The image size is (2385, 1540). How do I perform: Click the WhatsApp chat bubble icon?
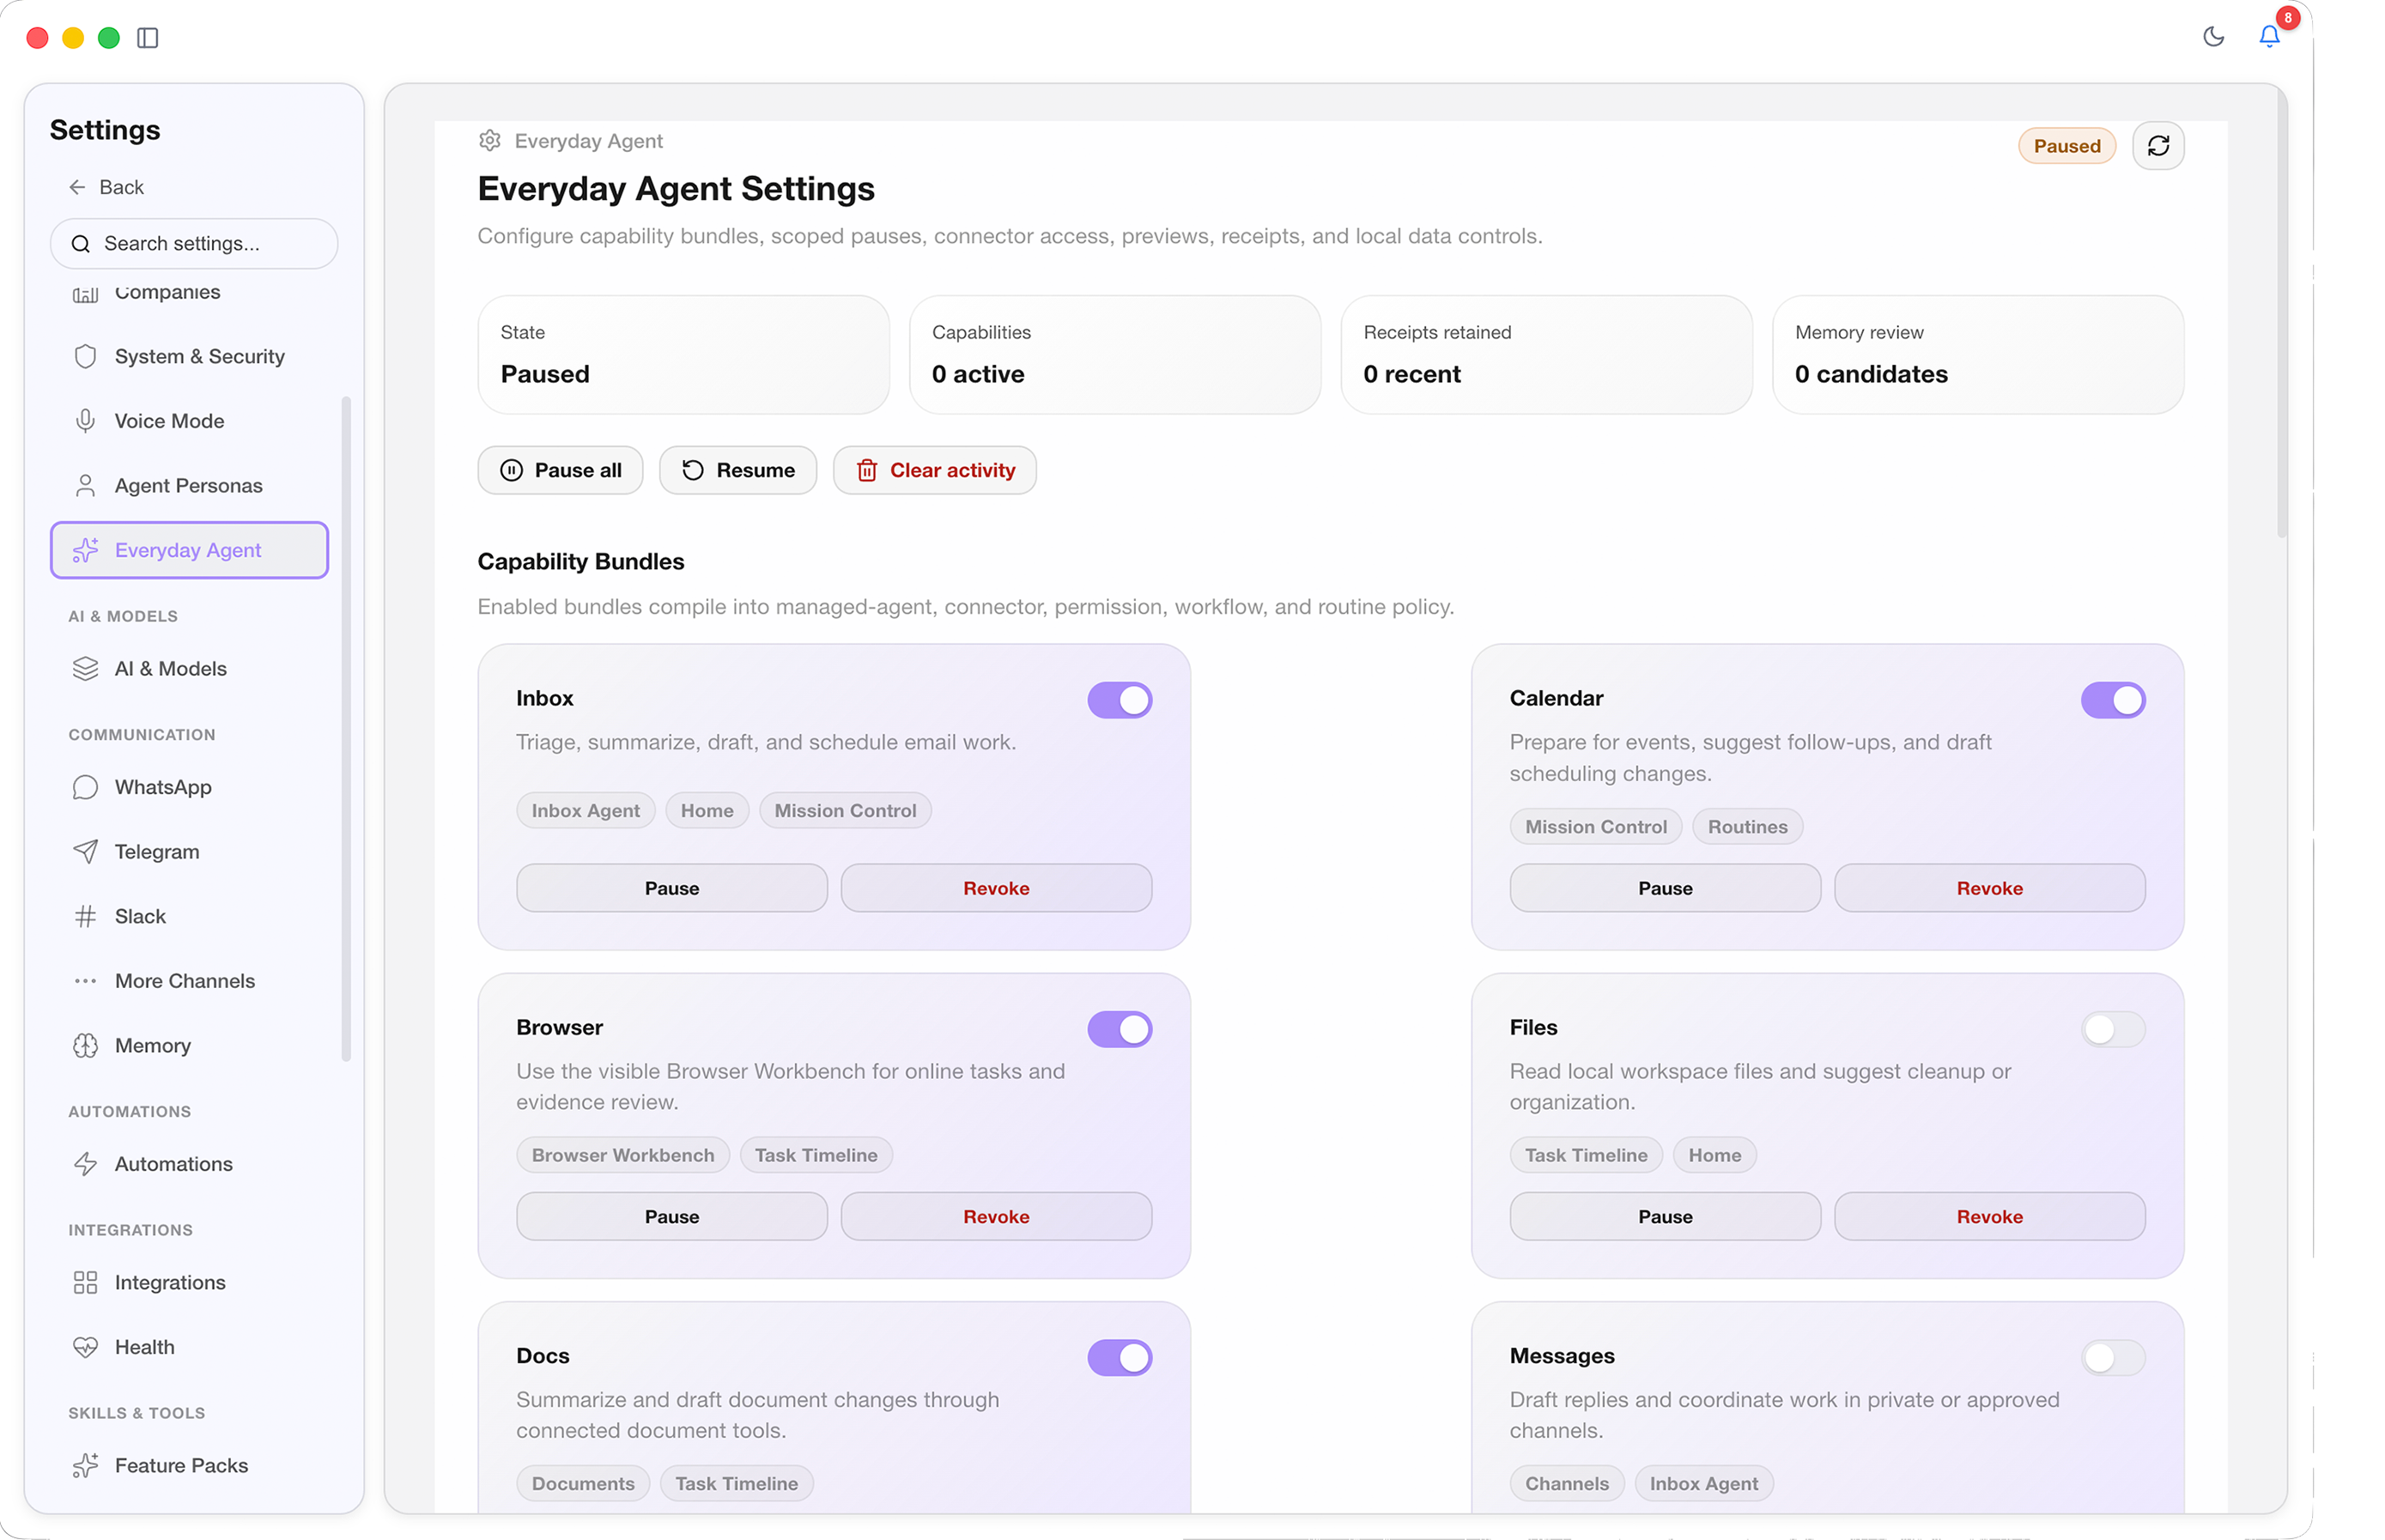tap(85, 788)
